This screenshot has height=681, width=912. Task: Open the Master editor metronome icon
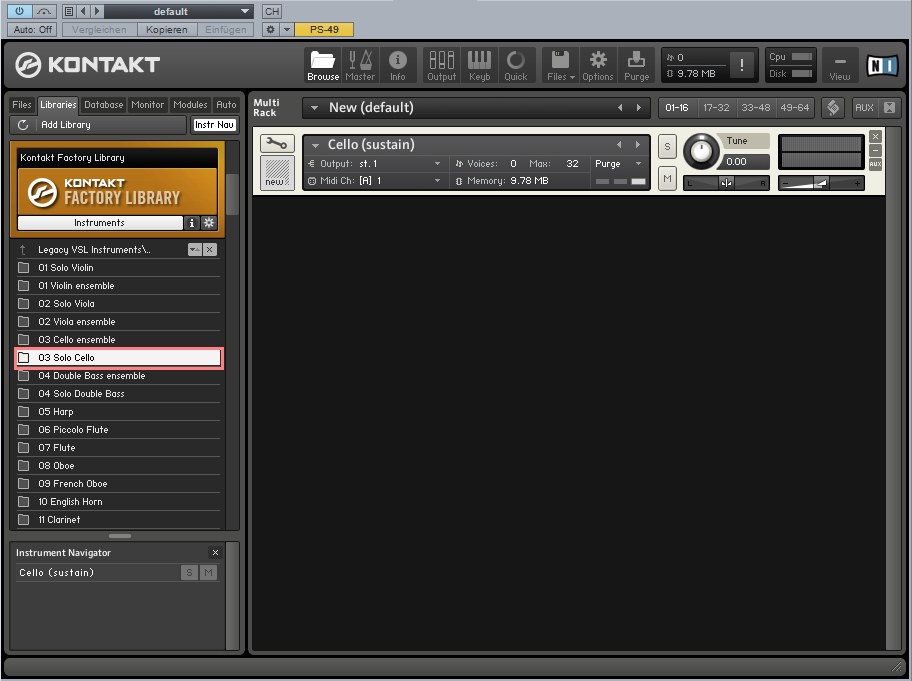pos(360,65)
